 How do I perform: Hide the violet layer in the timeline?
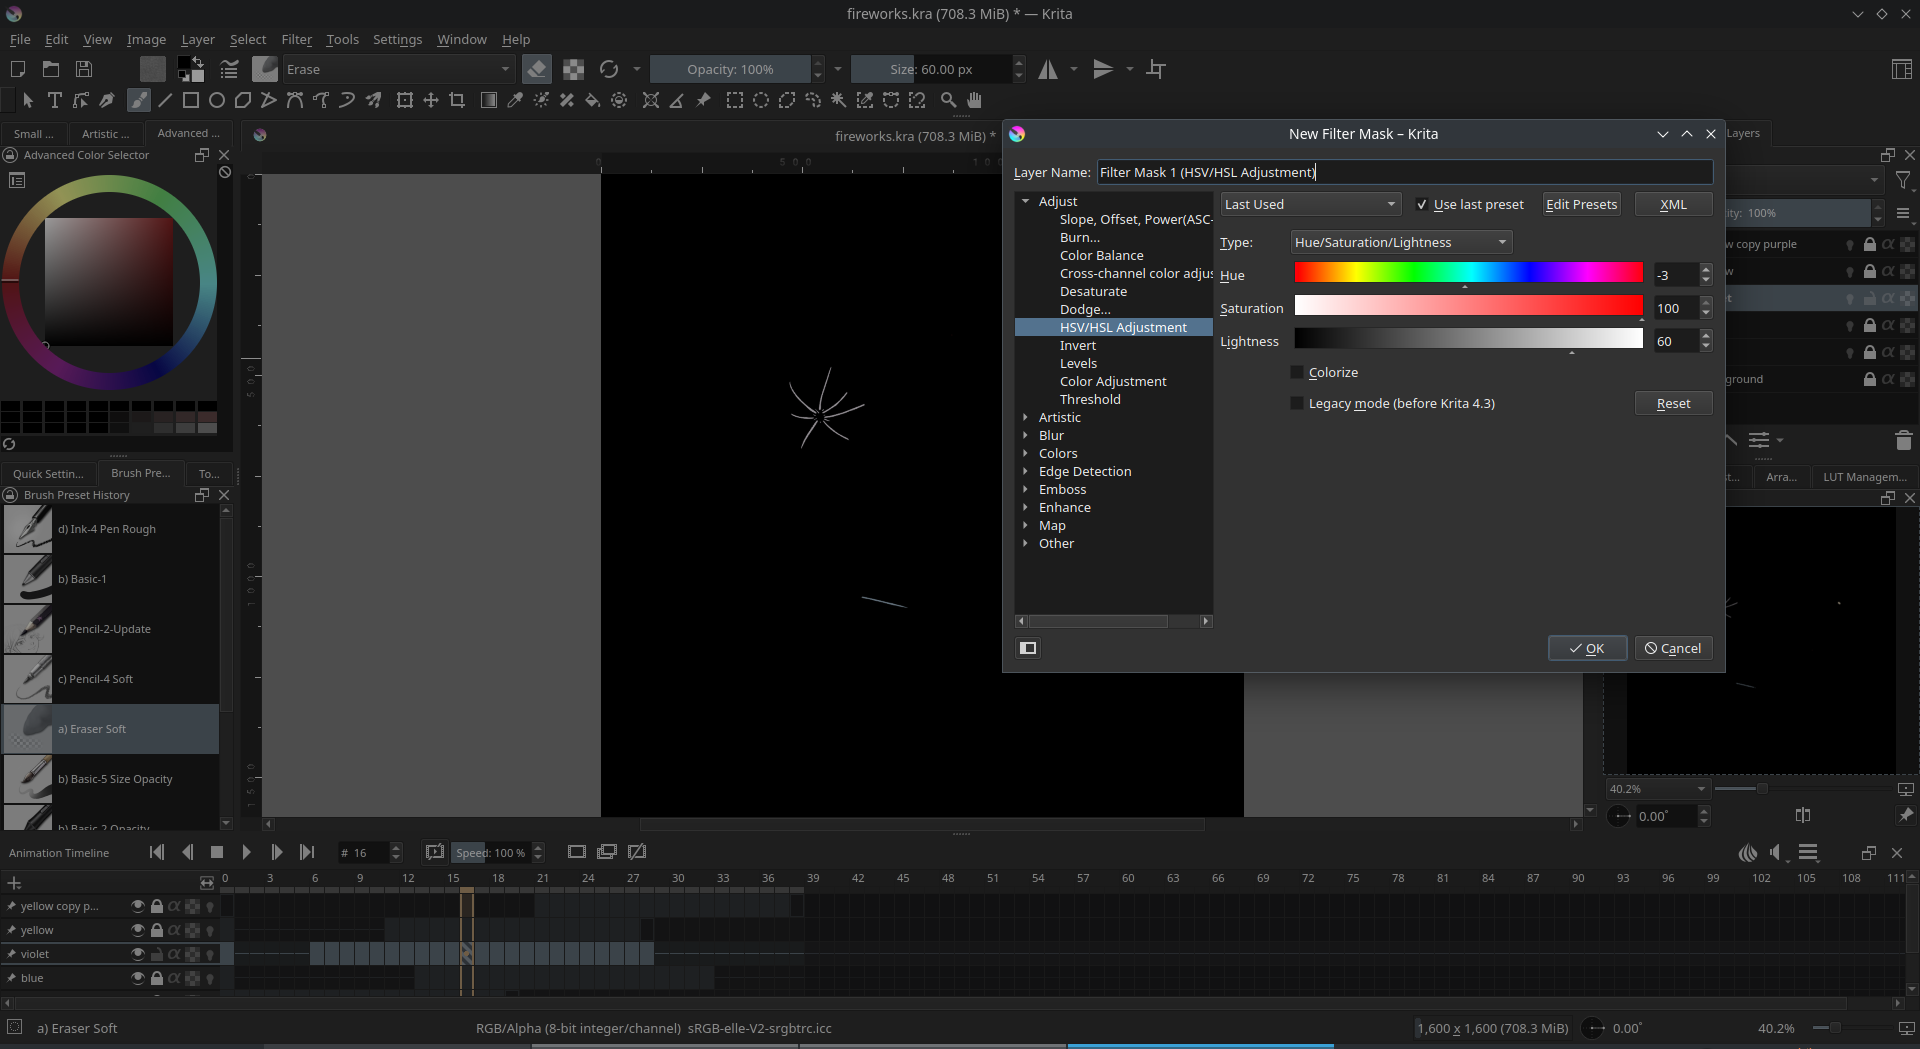click(x=138, y=954)
